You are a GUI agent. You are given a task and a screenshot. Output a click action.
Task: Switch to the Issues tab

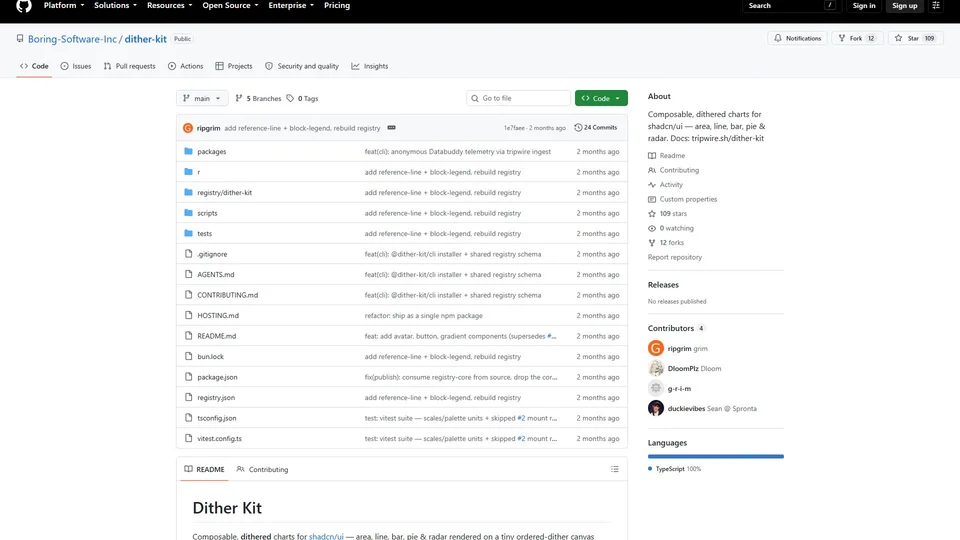click(76, 66)
